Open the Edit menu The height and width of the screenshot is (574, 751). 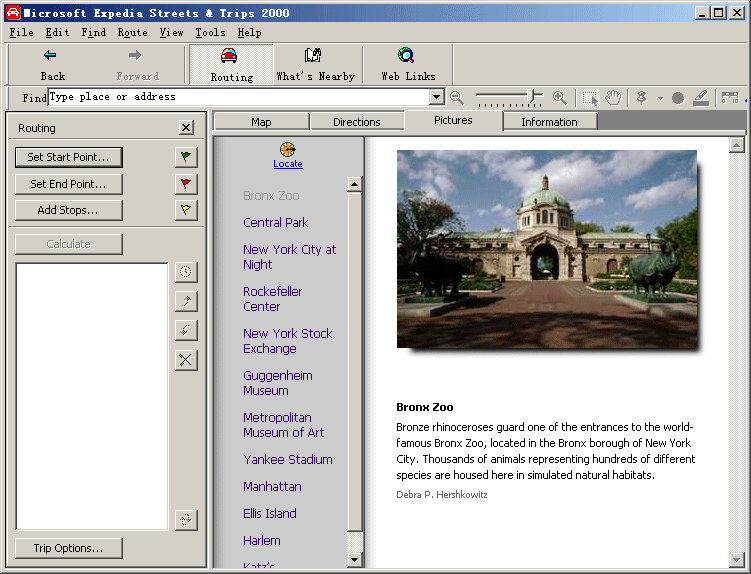click(57, 33)
